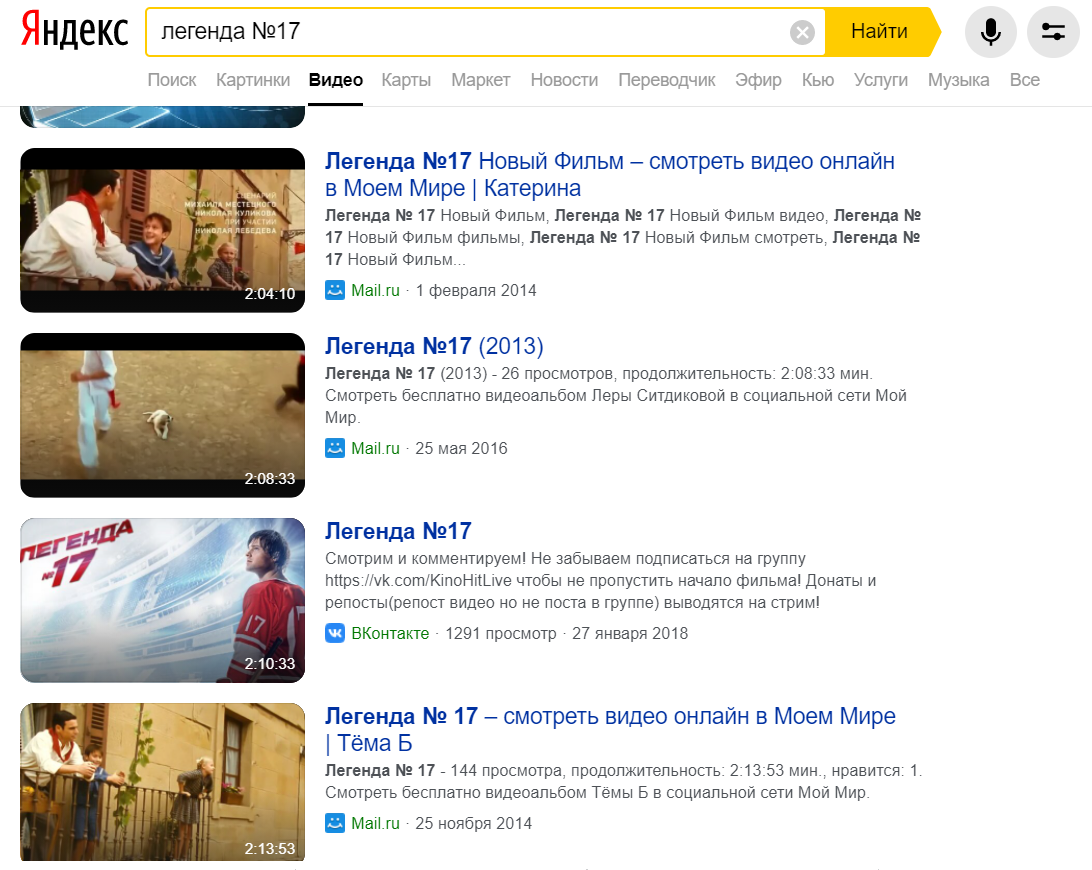Open link Легенда №17 (2013)
This screenshot has width=1092, height=870.
click(x=434, y=346)
